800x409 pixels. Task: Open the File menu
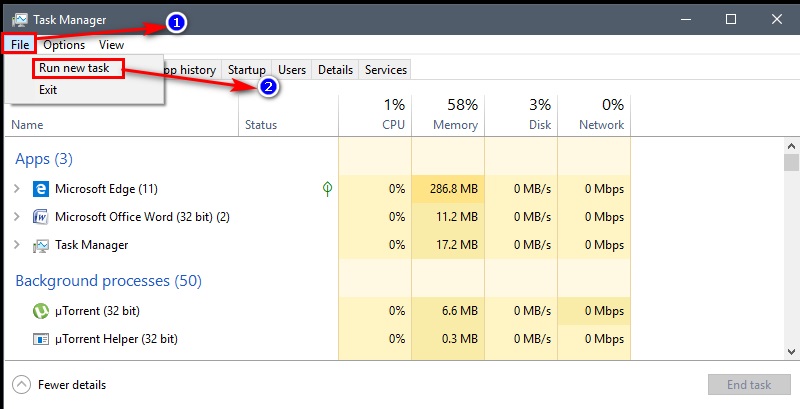(x=20, y=45)
